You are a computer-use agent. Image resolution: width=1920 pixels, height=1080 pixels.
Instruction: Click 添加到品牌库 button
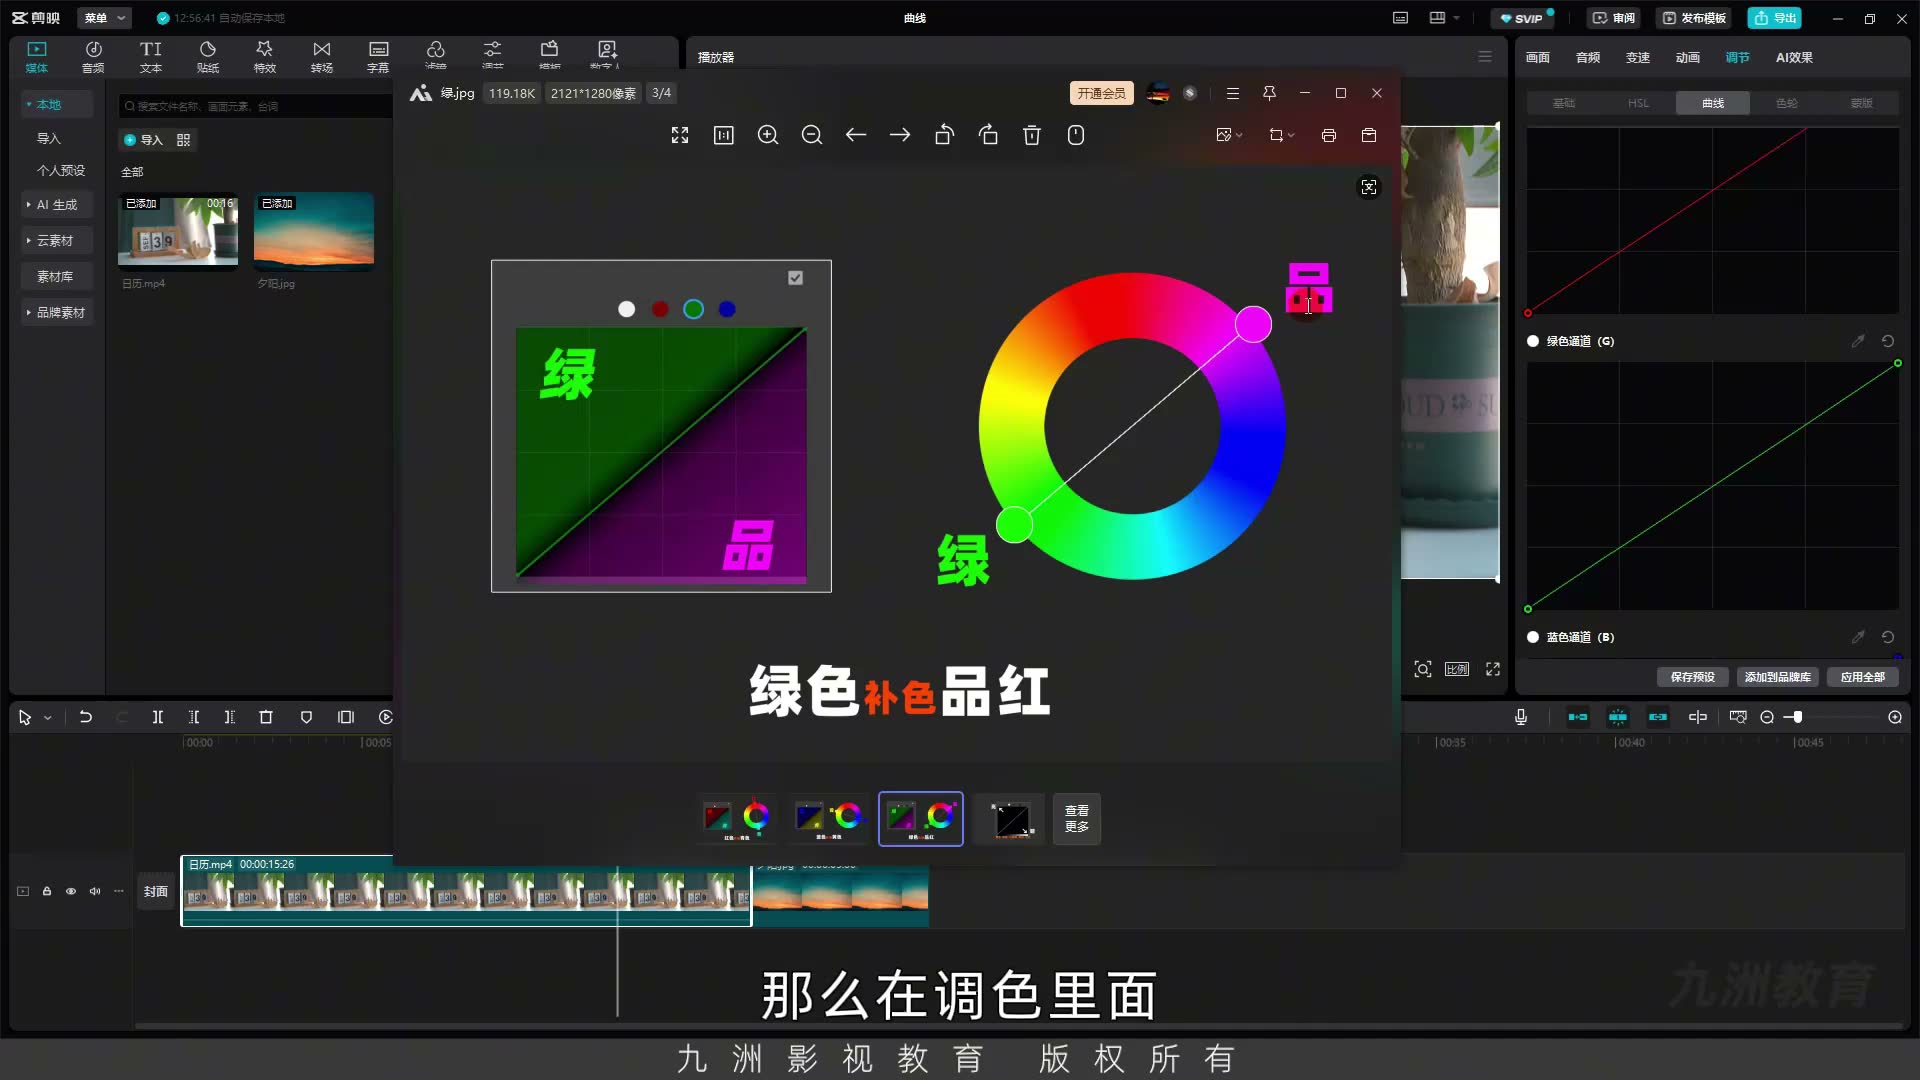(1777, 677)
